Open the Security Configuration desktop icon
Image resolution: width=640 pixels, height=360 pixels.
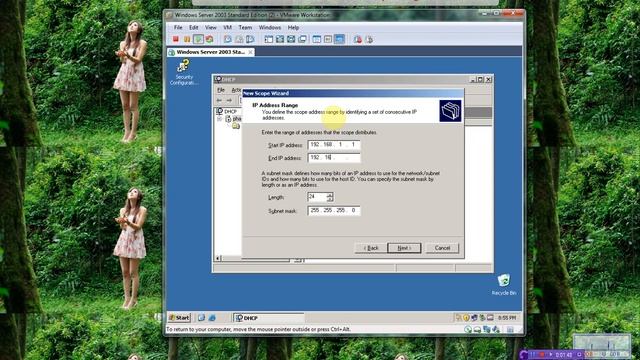click(x=184, y=72)
